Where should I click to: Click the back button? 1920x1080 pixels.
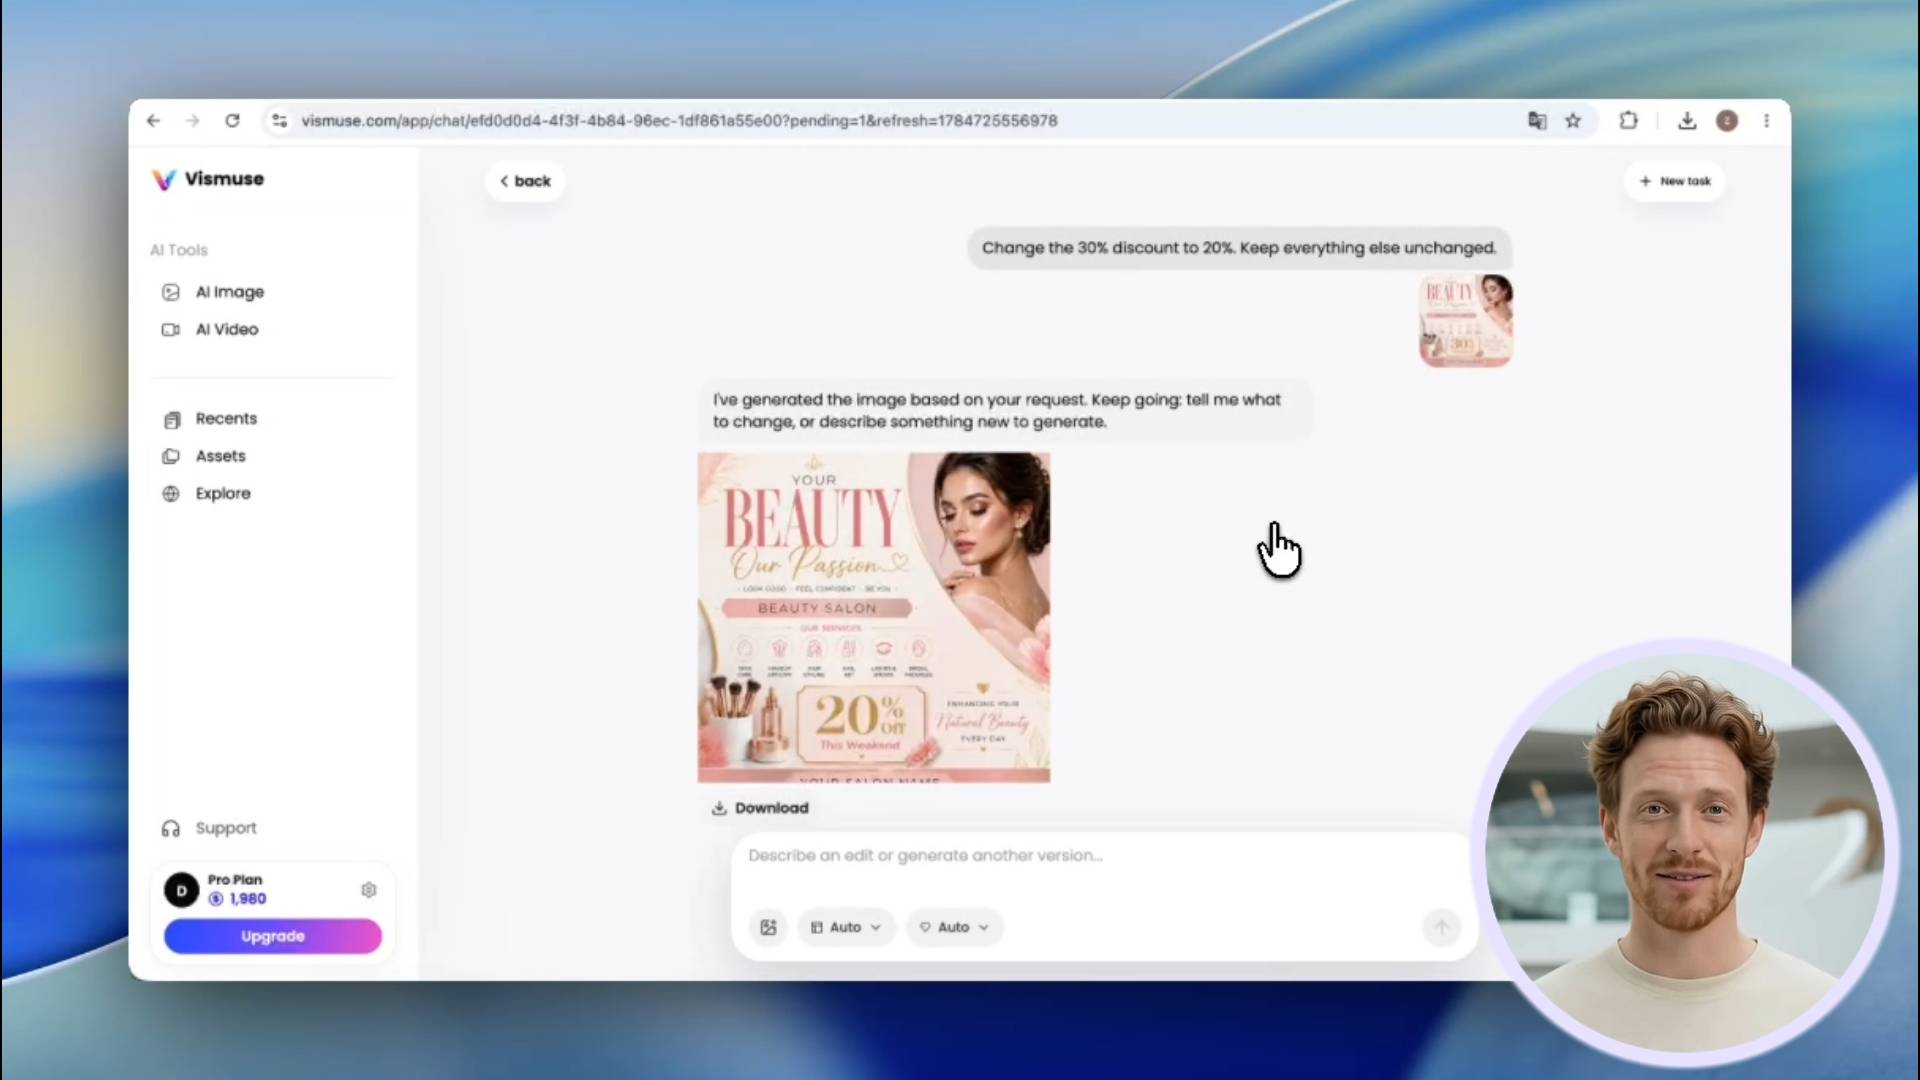pyautogui.click(x=525, y=181)
